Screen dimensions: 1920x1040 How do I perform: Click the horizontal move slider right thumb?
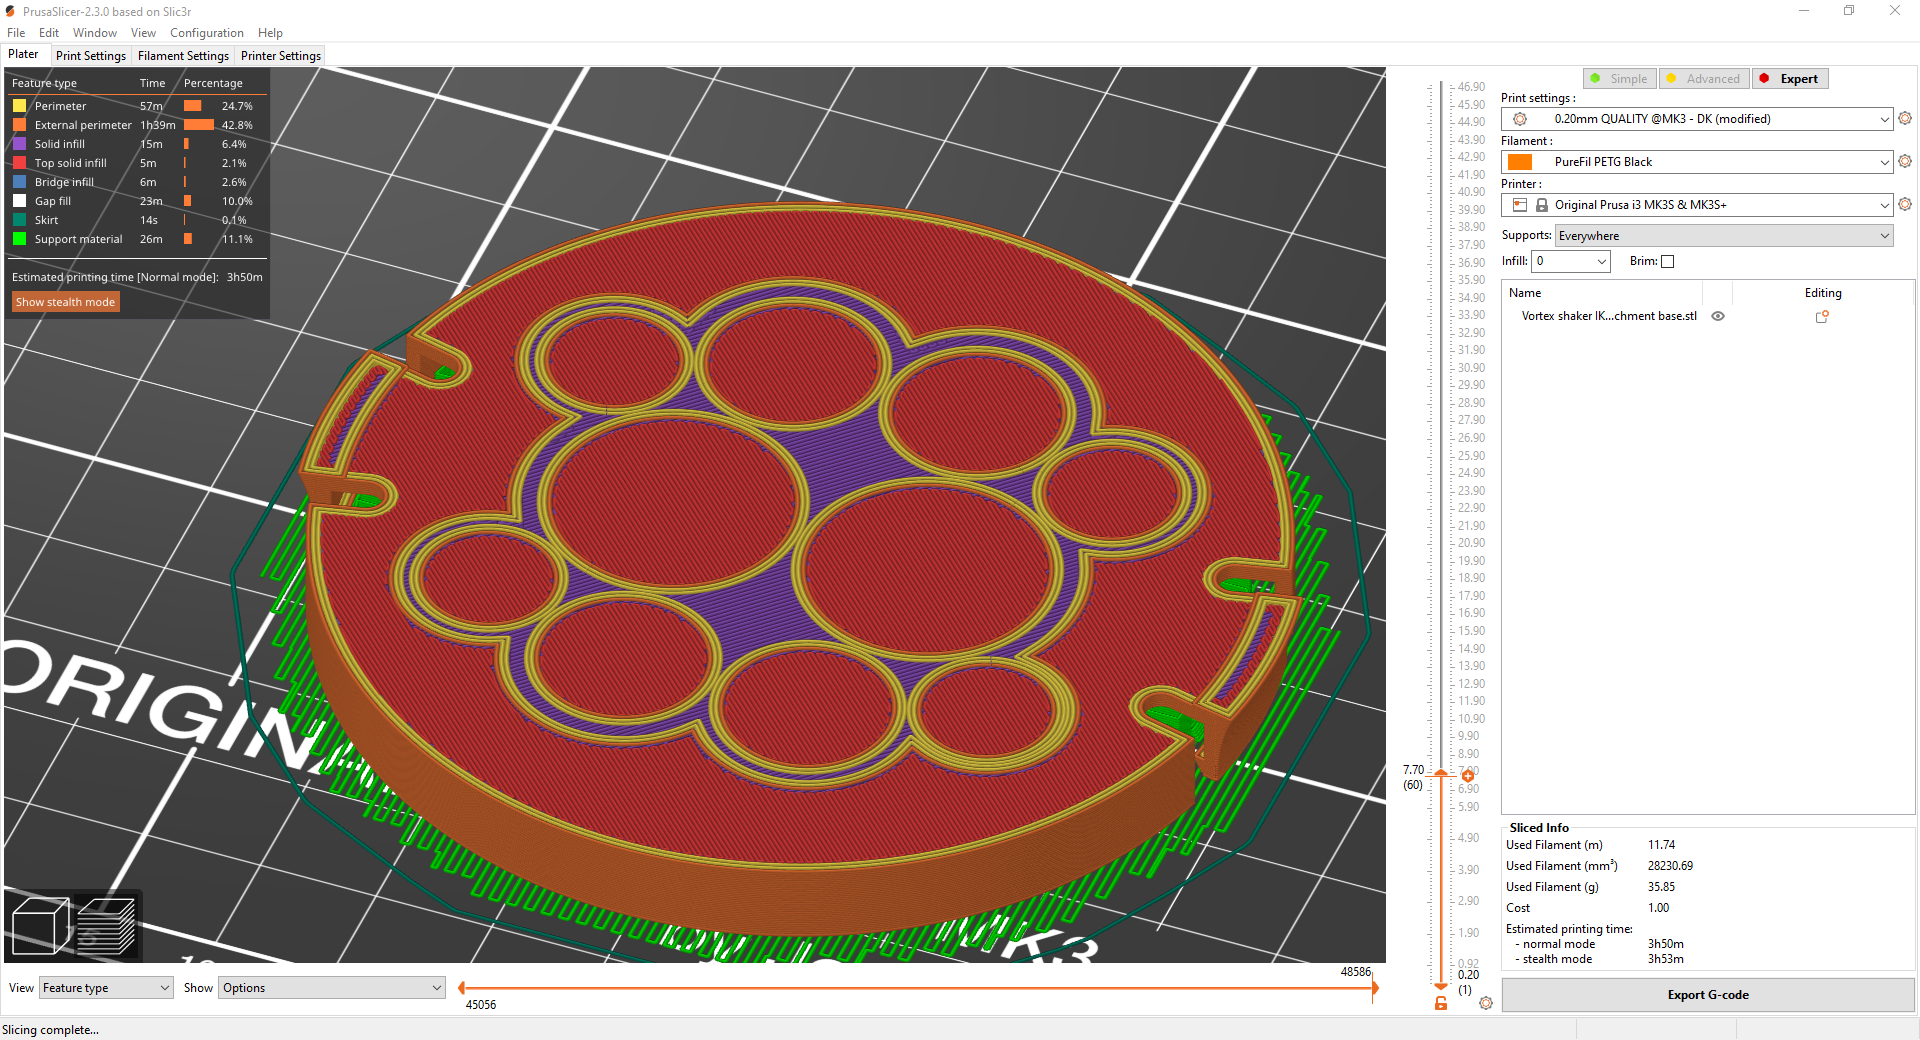pos(1375,988)
